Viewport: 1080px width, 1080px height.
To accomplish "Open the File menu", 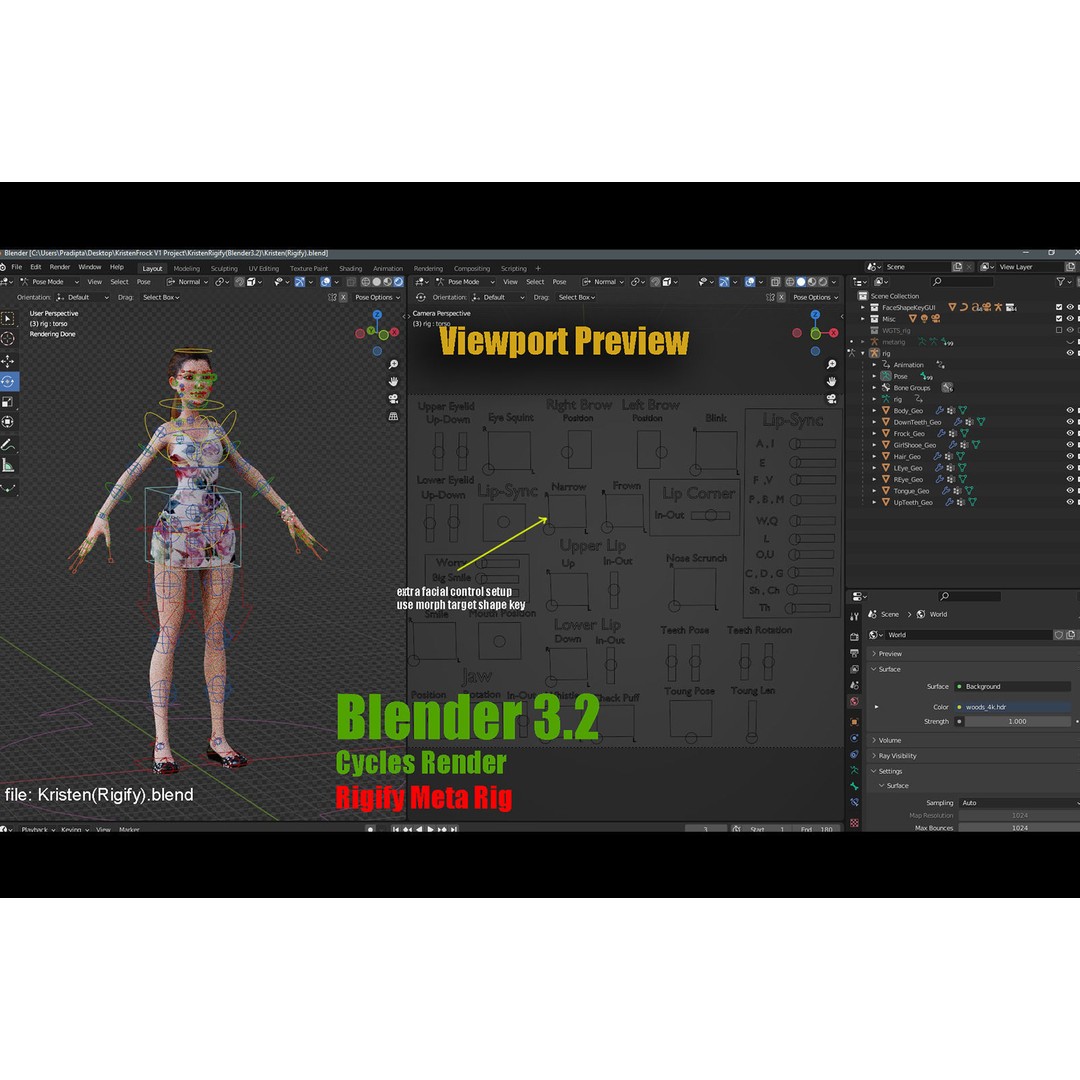I will point(17,267).
